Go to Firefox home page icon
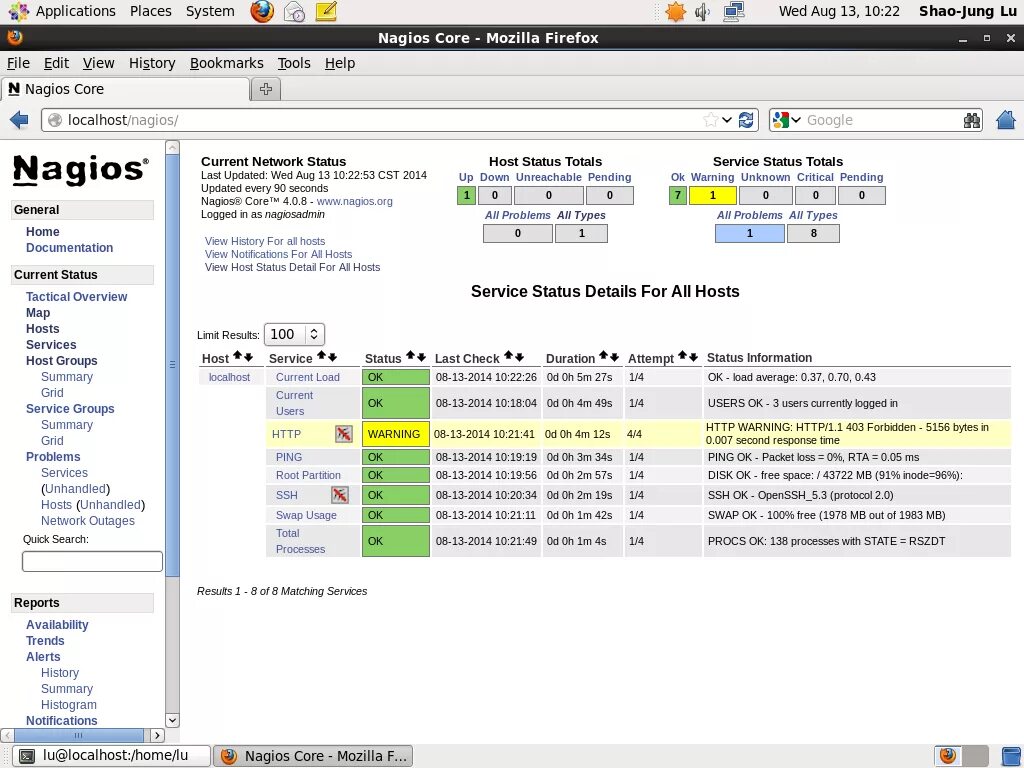Screen dimensions: 1024x768 point(1006,120)
